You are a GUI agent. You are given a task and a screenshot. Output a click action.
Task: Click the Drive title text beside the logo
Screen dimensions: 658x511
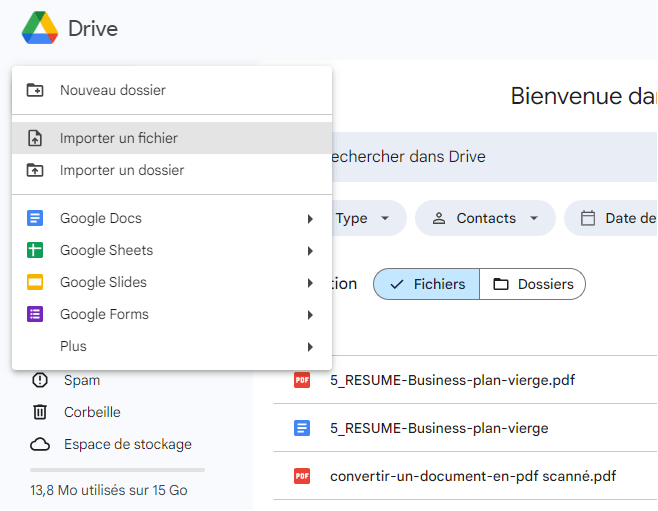coord(93,29)
